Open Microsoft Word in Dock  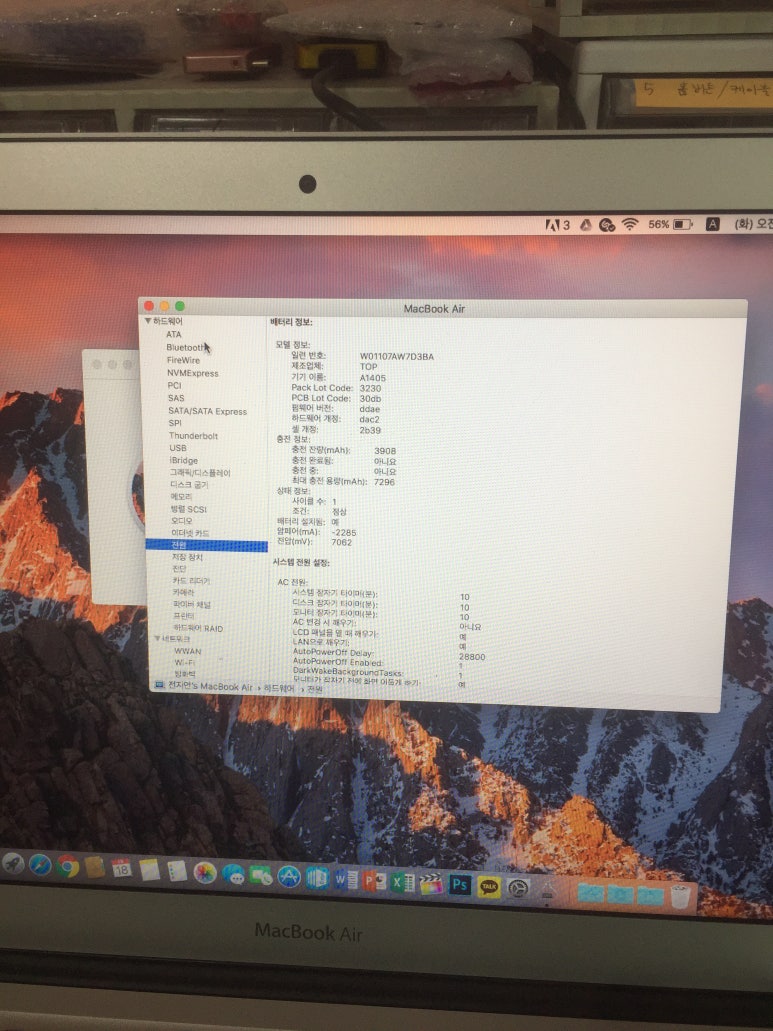coord(346,879)
